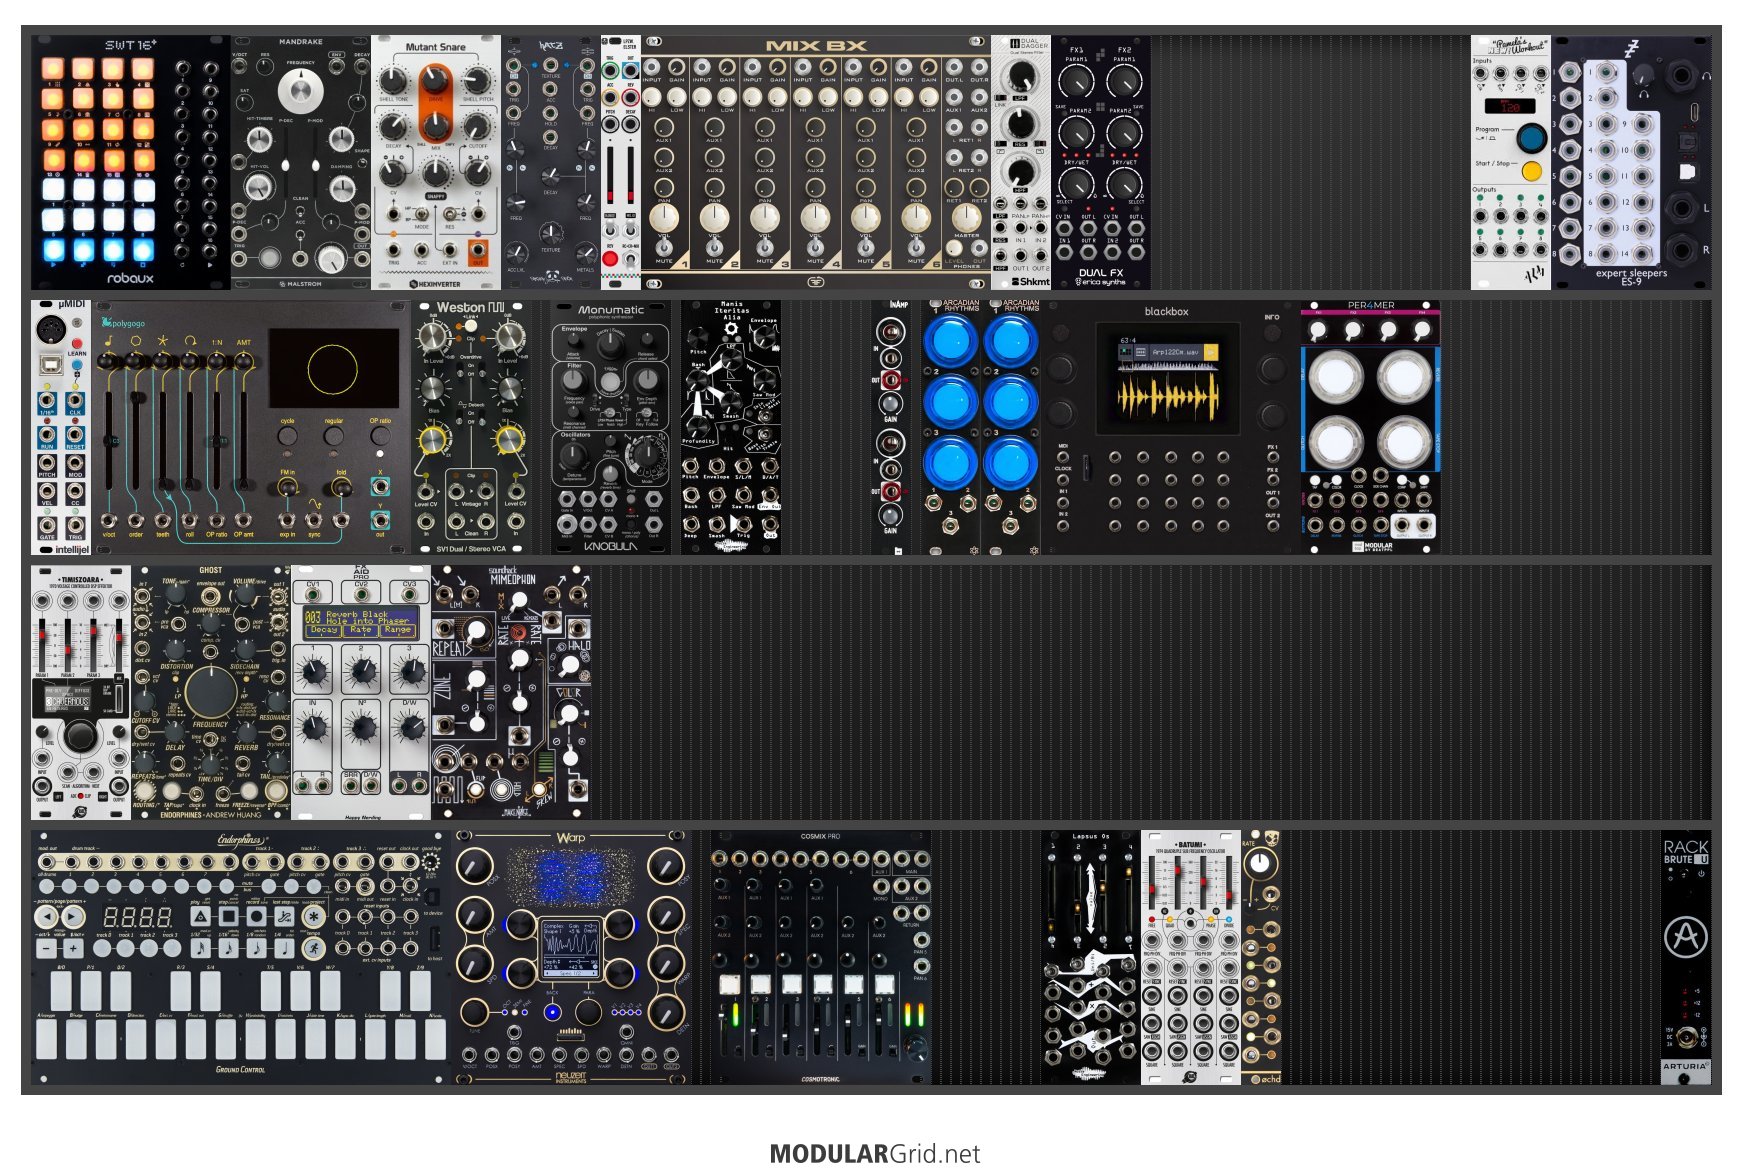The image size is (1752, 1175).
Task: Click the fold knob on Polygogo
Action: click(341, 487)
